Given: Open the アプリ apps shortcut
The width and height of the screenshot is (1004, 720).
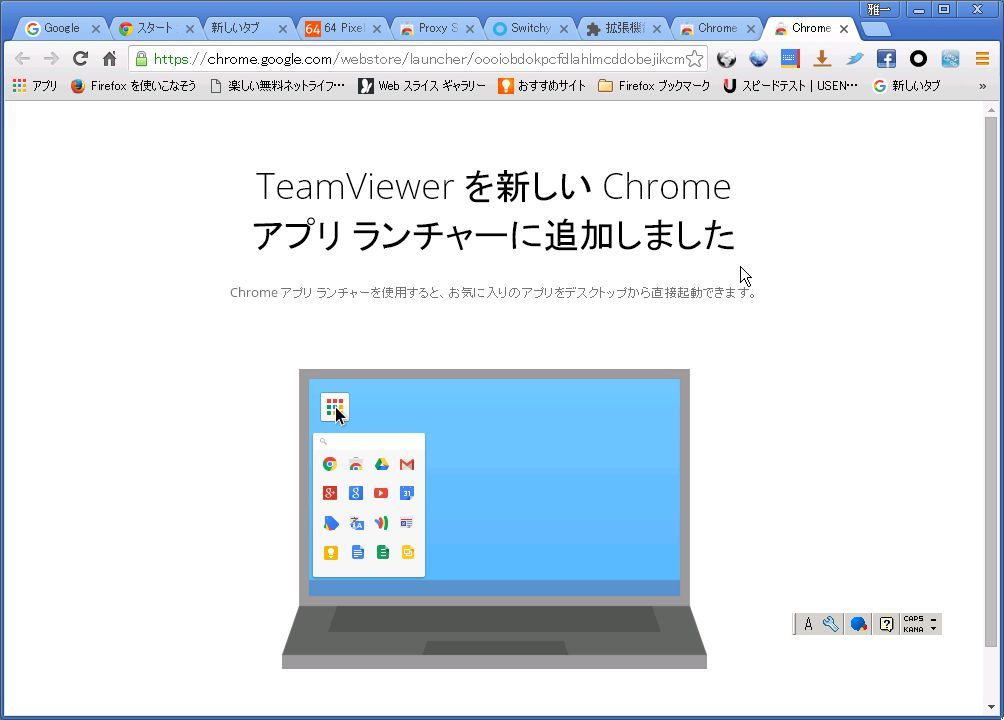Looking at the screenshot, I should 35,85.
